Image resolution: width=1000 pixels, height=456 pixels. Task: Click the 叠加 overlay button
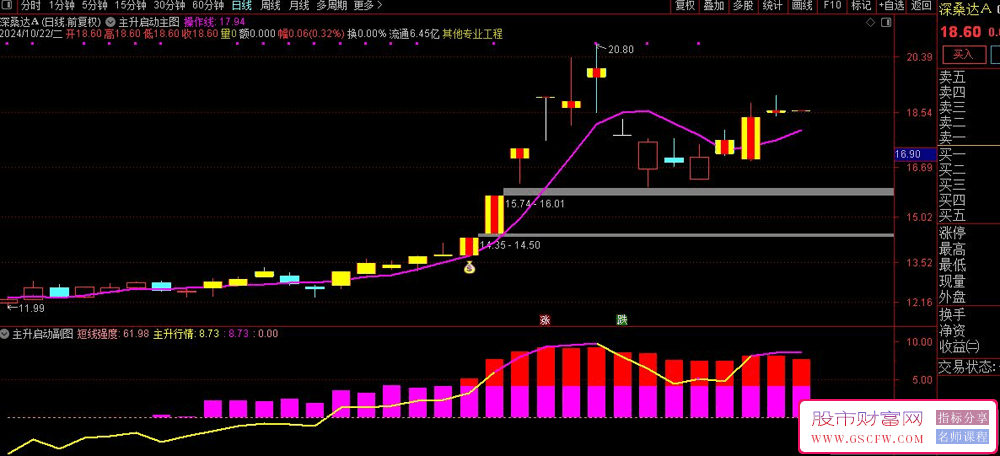[x=714, y=6]
